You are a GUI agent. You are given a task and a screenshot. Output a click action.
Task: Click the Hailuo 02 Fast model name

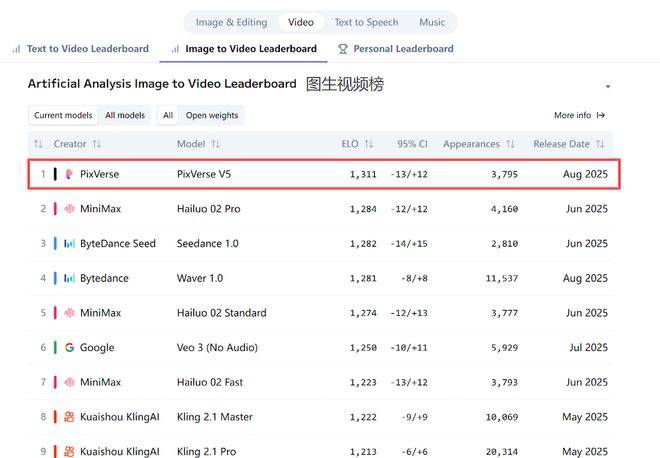point(210,382)
